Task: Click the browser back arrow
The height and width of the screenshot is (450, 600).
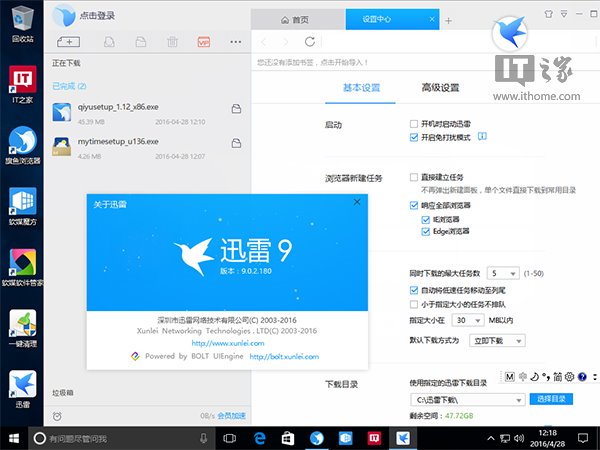Action: pos(264,42)
